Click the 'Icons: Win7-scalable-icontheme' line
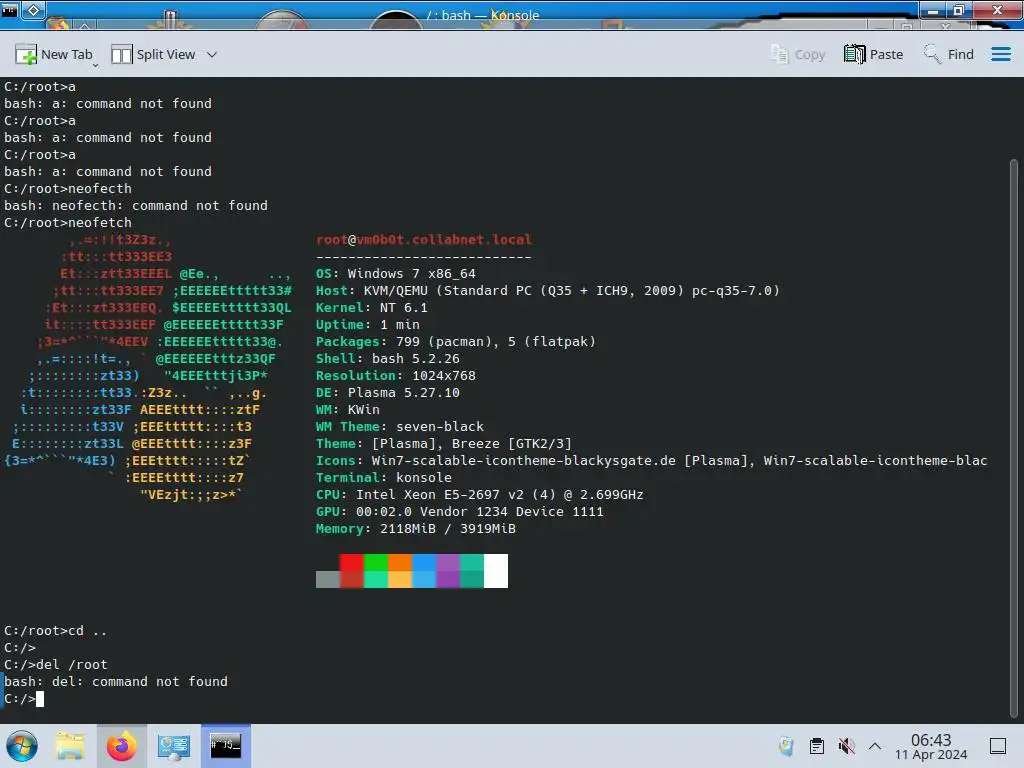The width and height of the screenshot is (1024, 768). pos(652,460)
